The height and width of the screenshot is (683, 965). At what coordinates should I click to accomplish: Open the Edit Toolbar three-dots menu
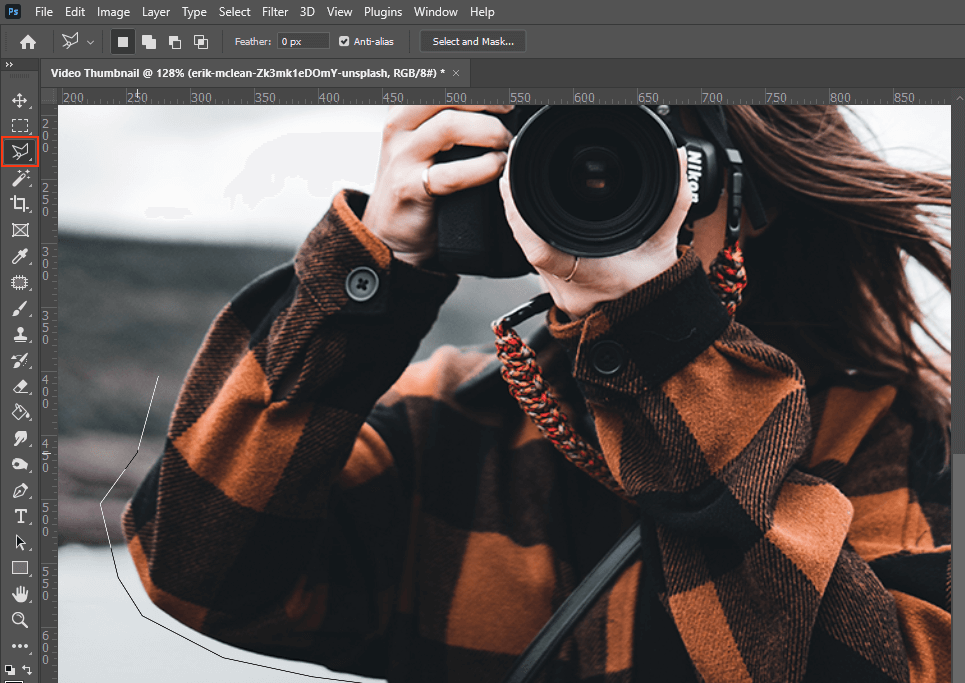pyautogui.click(x=20, y=646)
